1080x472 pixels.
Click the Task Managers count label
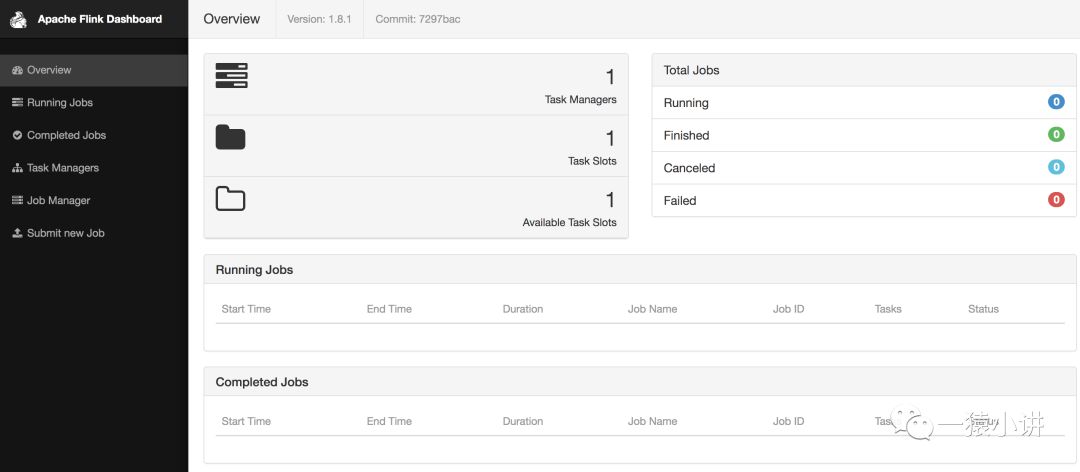point(581,100)
